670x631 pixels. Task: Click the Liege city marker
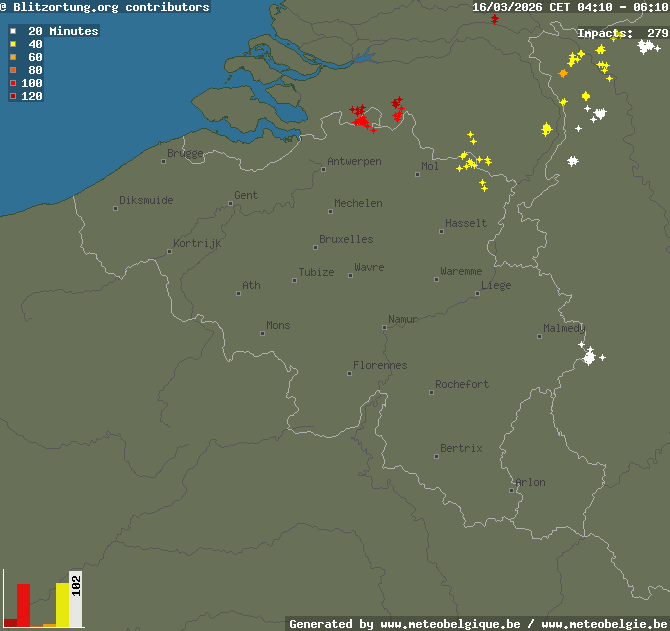click(x=478, y=293)
